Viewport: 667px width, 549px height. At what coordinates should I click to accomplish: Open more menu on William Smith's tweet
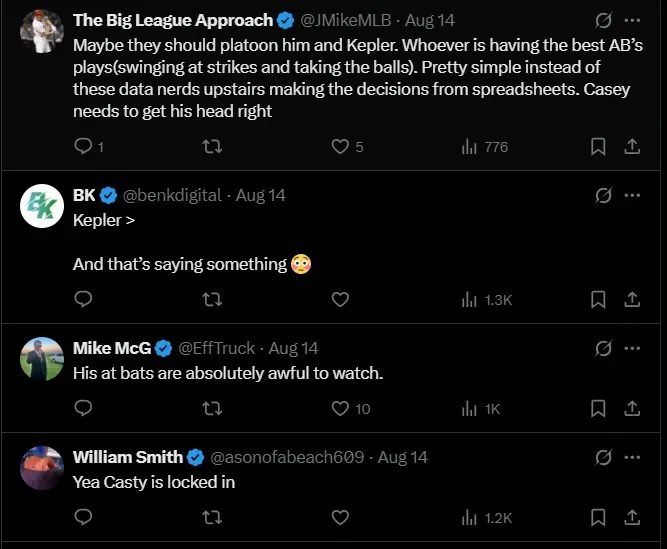tap(632, 457)
